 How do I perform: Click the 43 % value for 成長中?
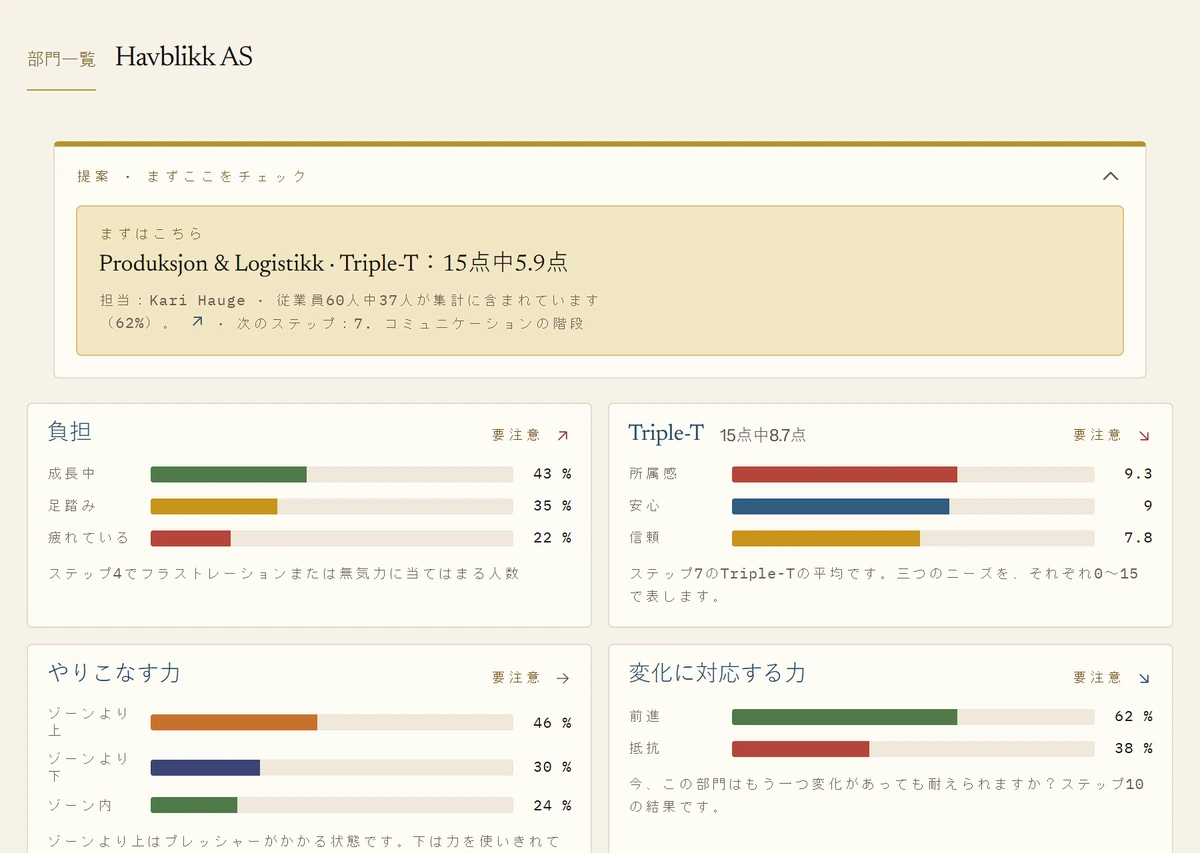click(552, 474)
